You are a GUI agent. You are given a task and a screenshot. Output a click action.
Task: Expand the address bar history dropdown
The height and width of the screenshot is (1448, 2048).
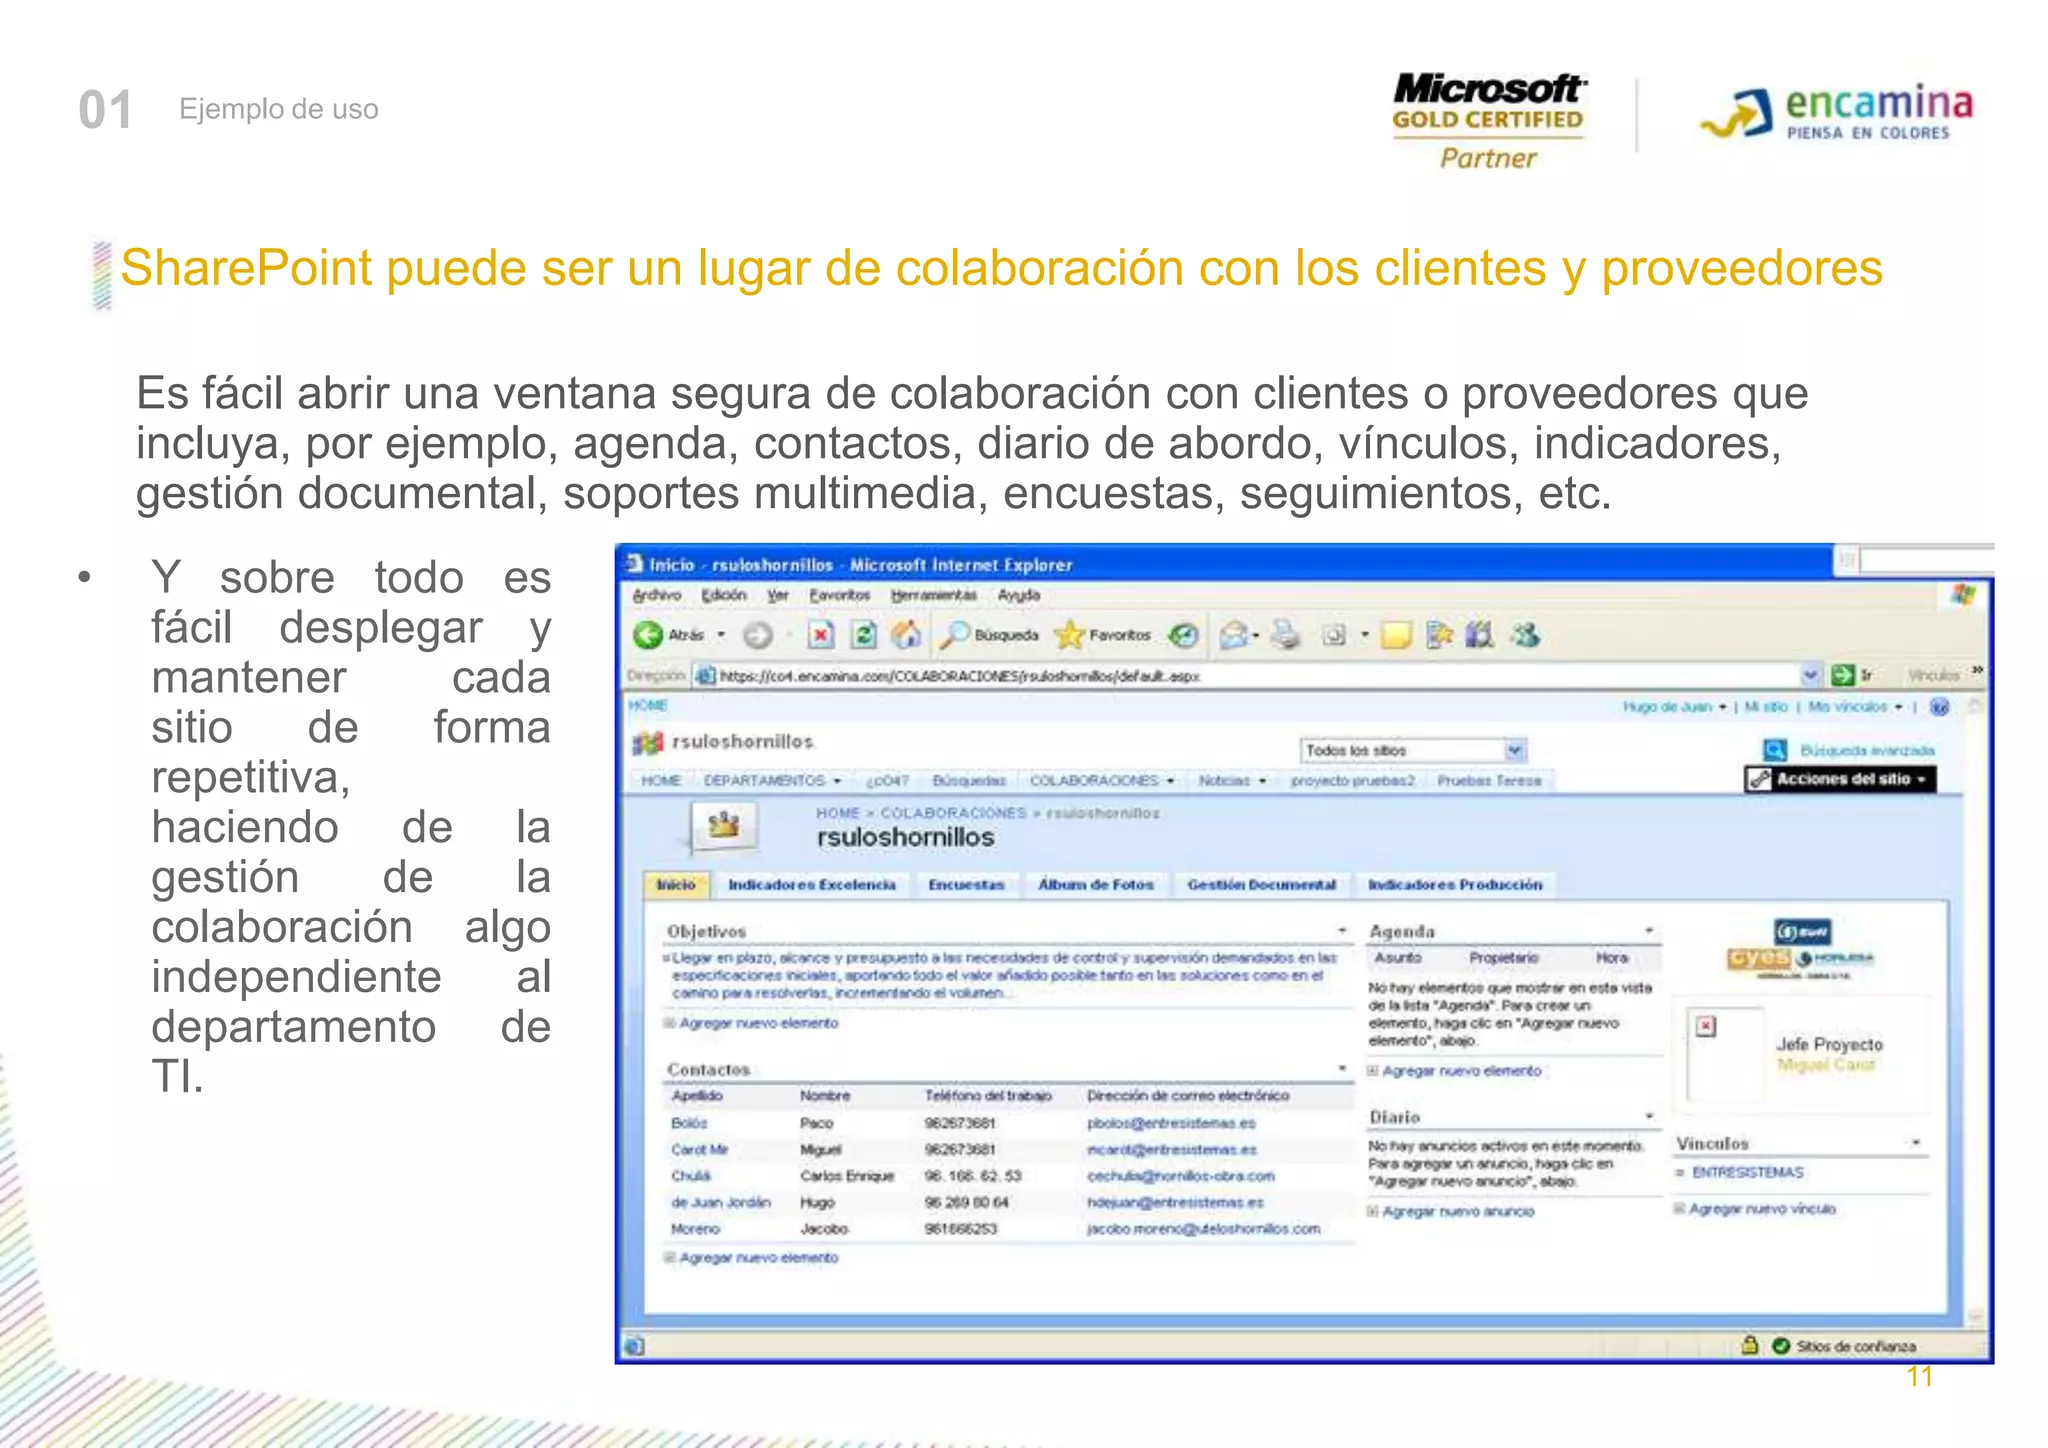[x=1810, y=676]
